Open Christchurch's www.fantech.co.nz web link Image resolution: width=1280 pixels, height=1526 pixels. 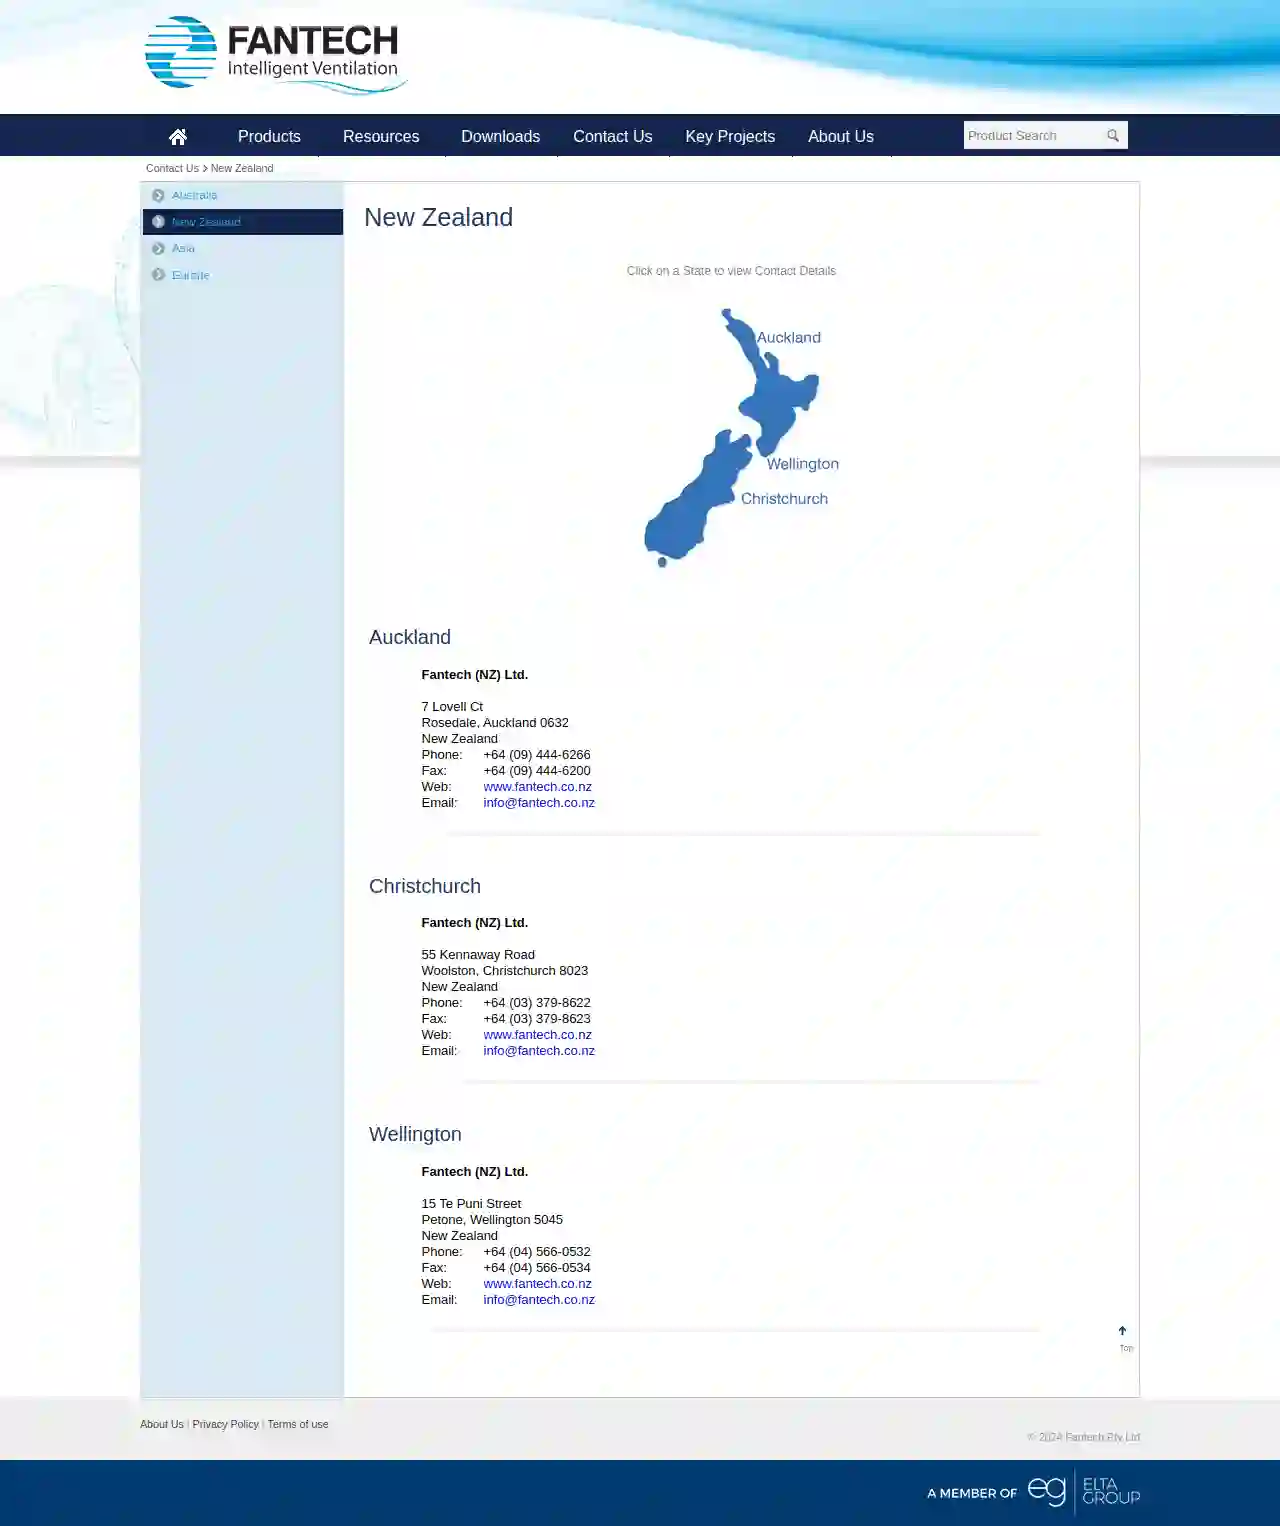pos(537,1035)
